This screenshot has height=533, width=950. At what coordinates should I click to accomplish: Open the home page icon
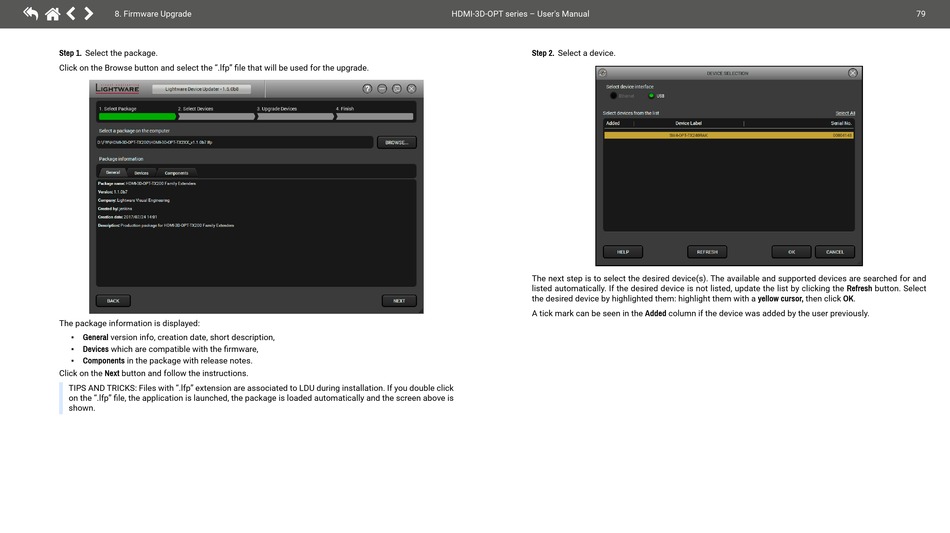[53, 13]
